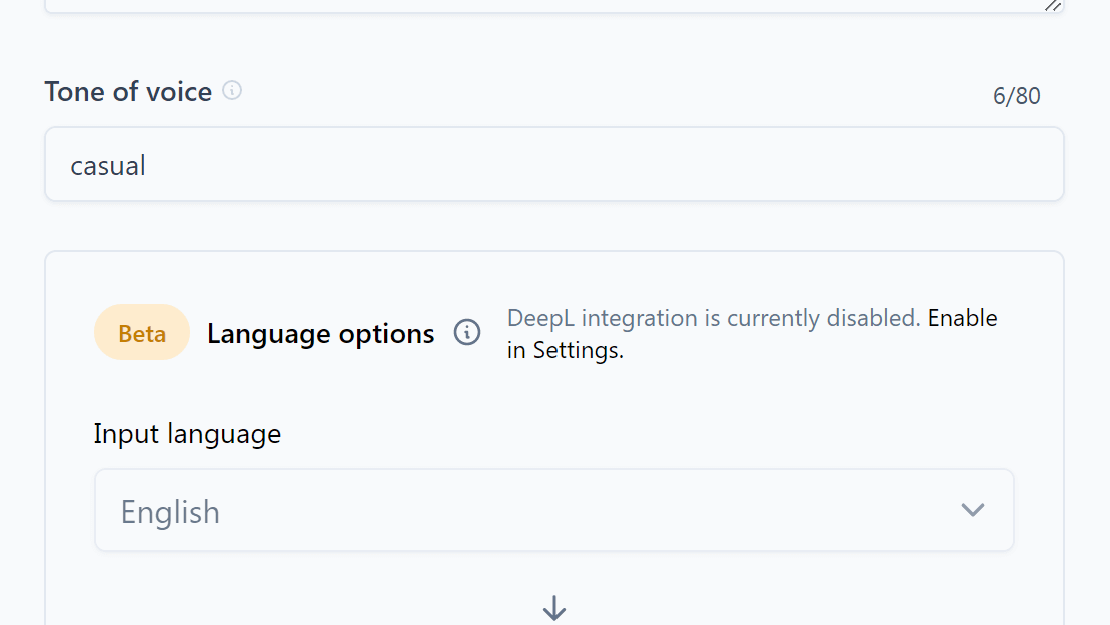Click the Tone of voice info icon

(x=232, y=91)
